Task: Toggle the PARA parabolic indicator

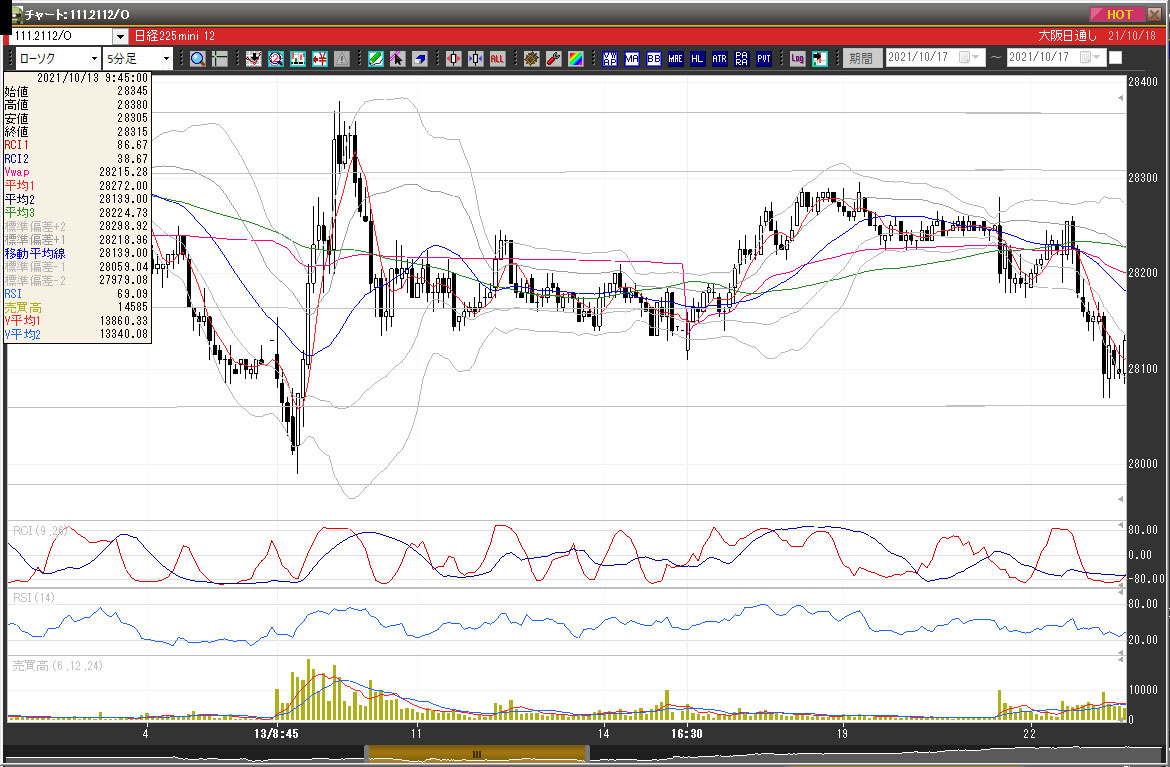Action: [x=742, y=59]
